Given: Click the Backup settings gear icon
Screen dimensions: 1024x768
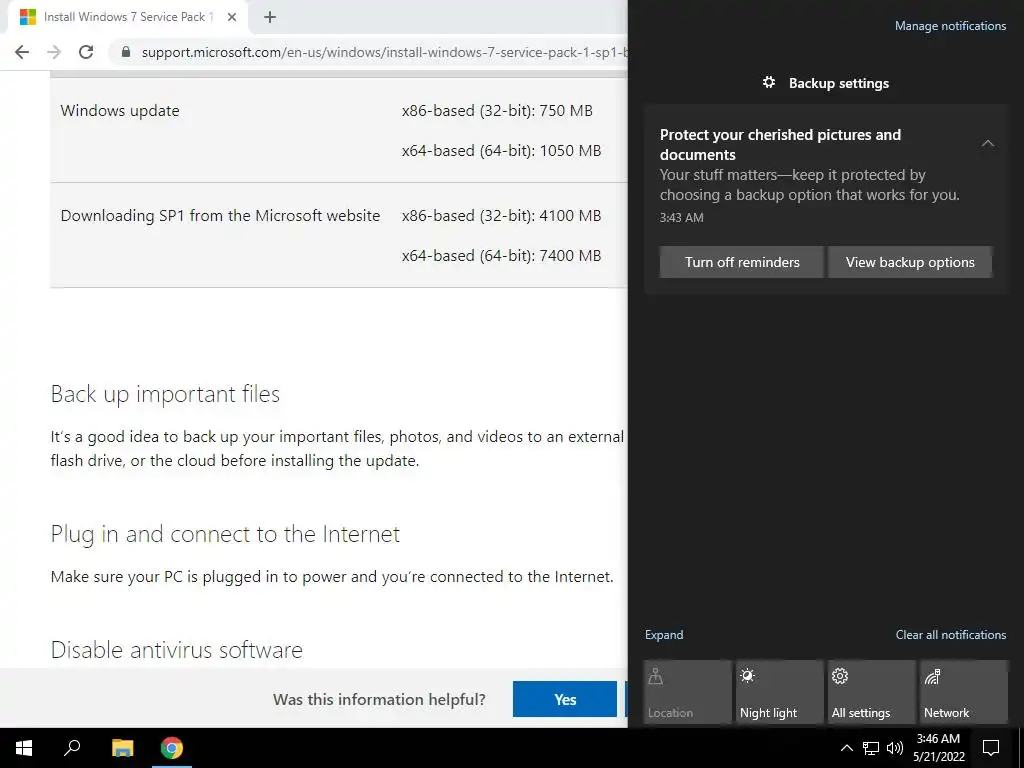Looking at the screenshot, I should 769,82.
